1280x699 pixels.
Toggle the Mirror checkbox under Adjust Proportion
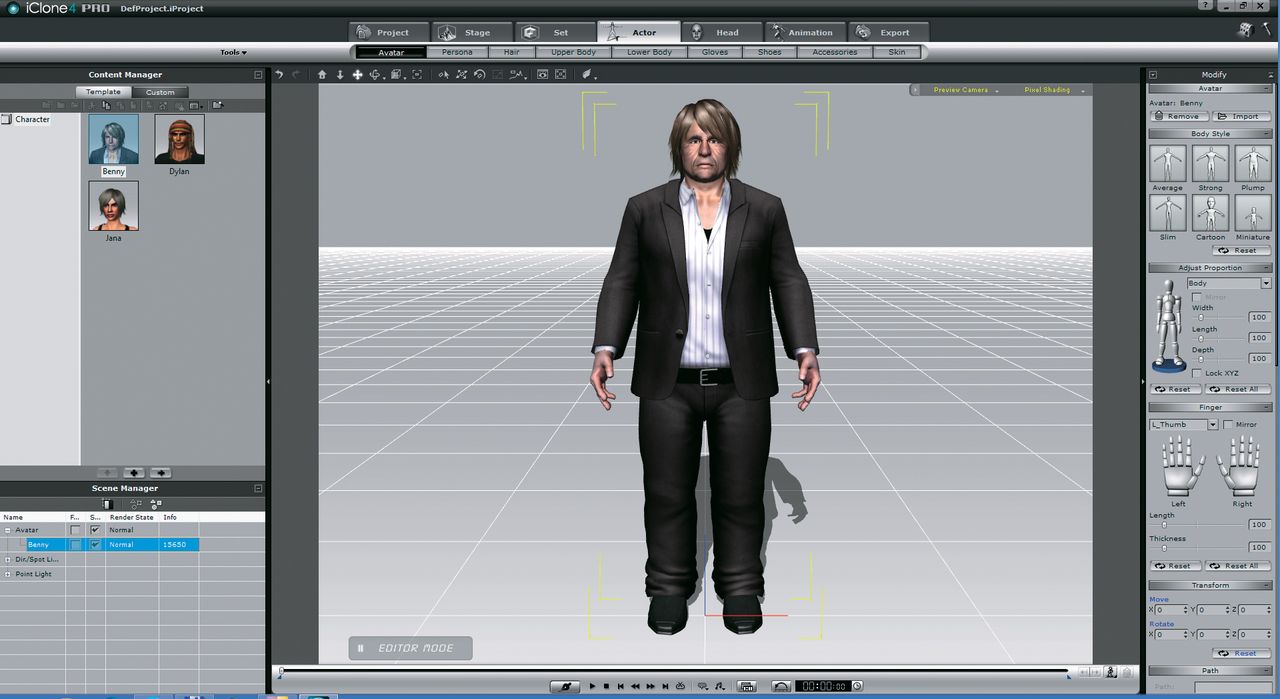(x=1199, y=297)
